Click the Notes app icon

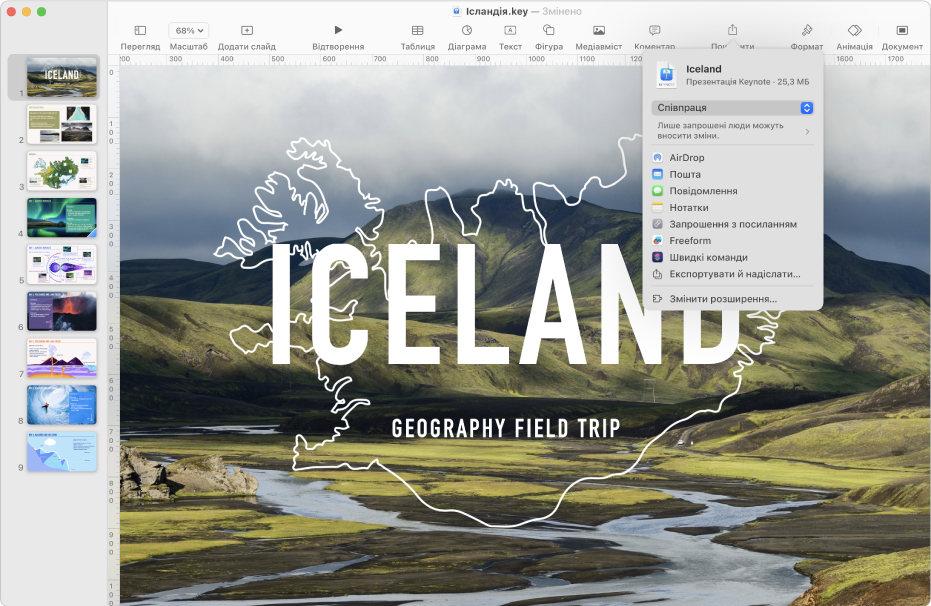pos(657,207)
